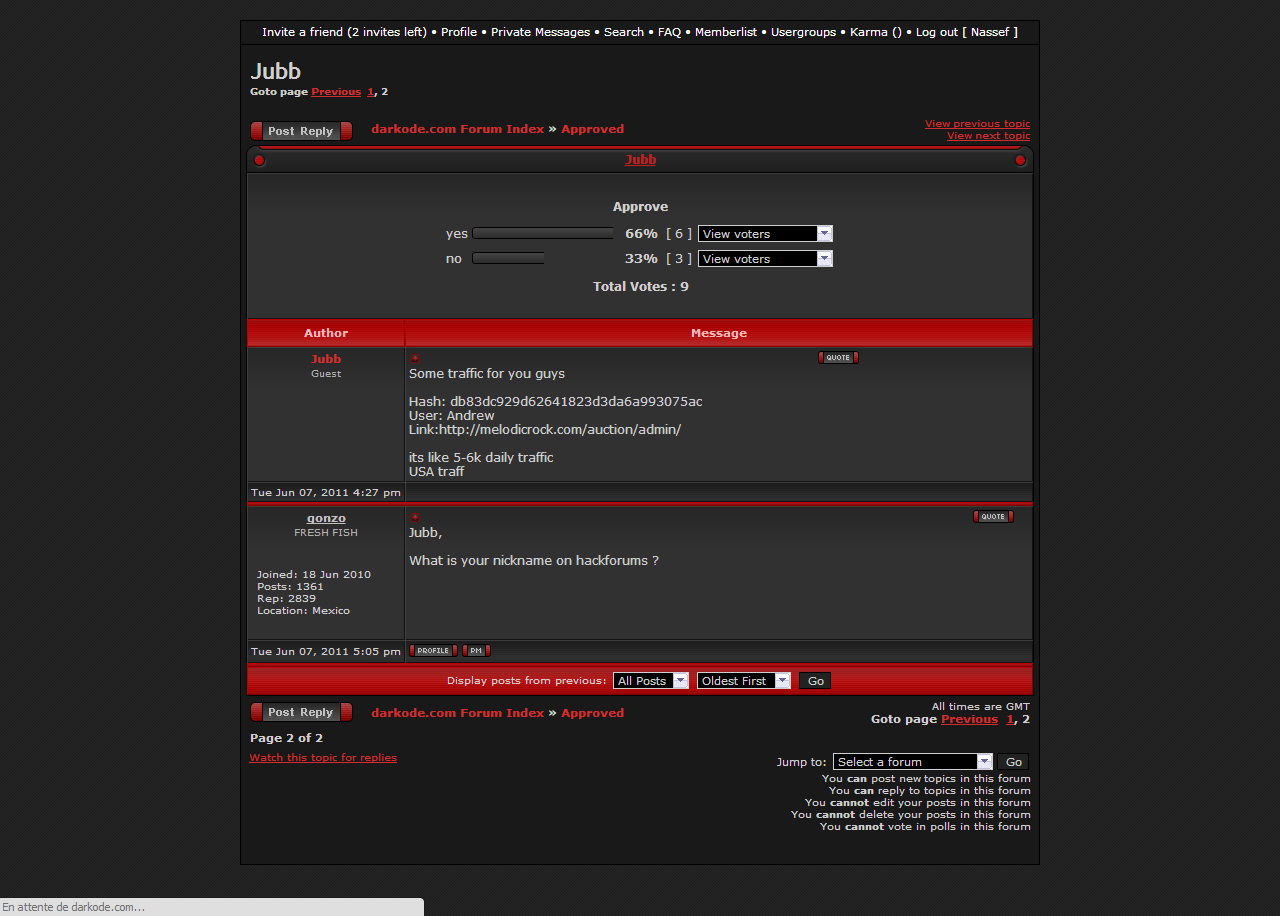Open Memberlist from top navigation

click(x=726, y=32)
